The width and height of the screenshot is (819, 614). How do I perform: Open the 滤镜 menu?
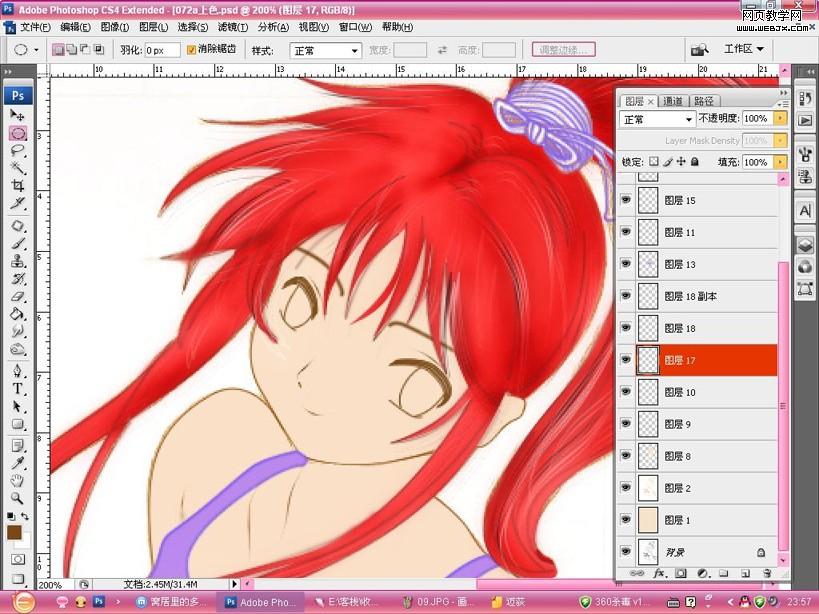[232, 27]
